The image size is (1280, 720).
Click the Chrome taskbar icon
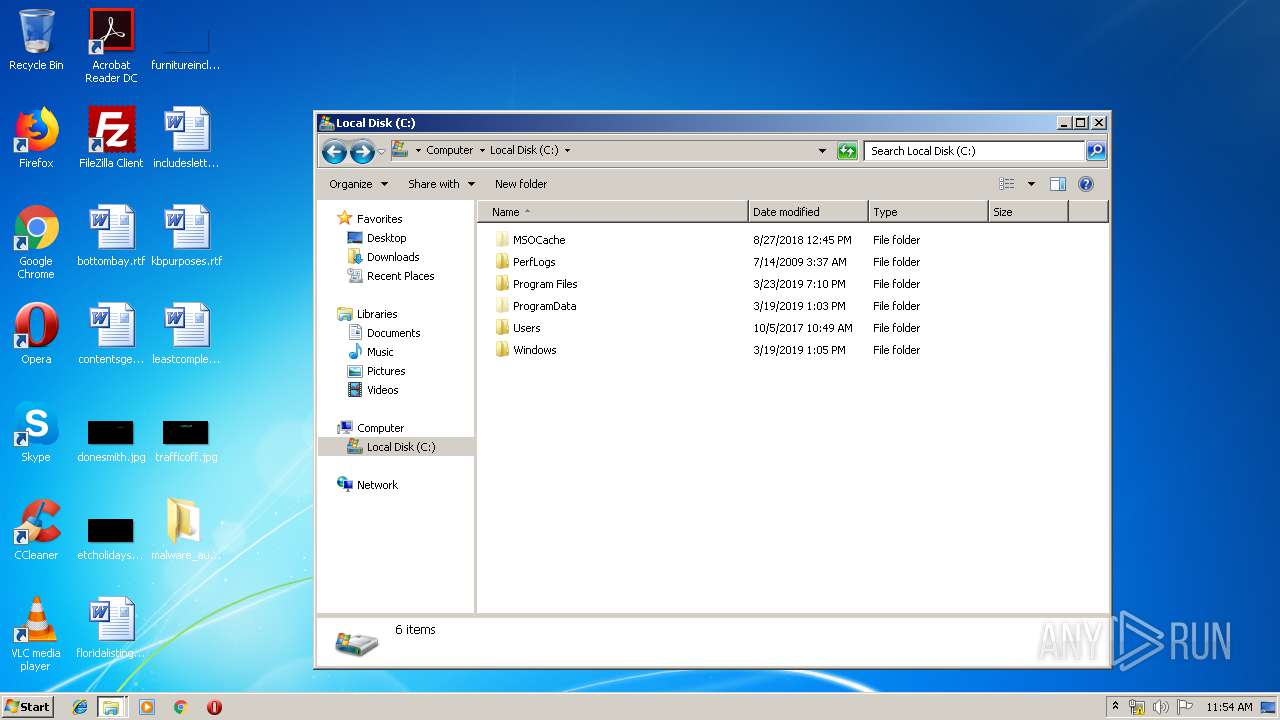coord(181,707)
